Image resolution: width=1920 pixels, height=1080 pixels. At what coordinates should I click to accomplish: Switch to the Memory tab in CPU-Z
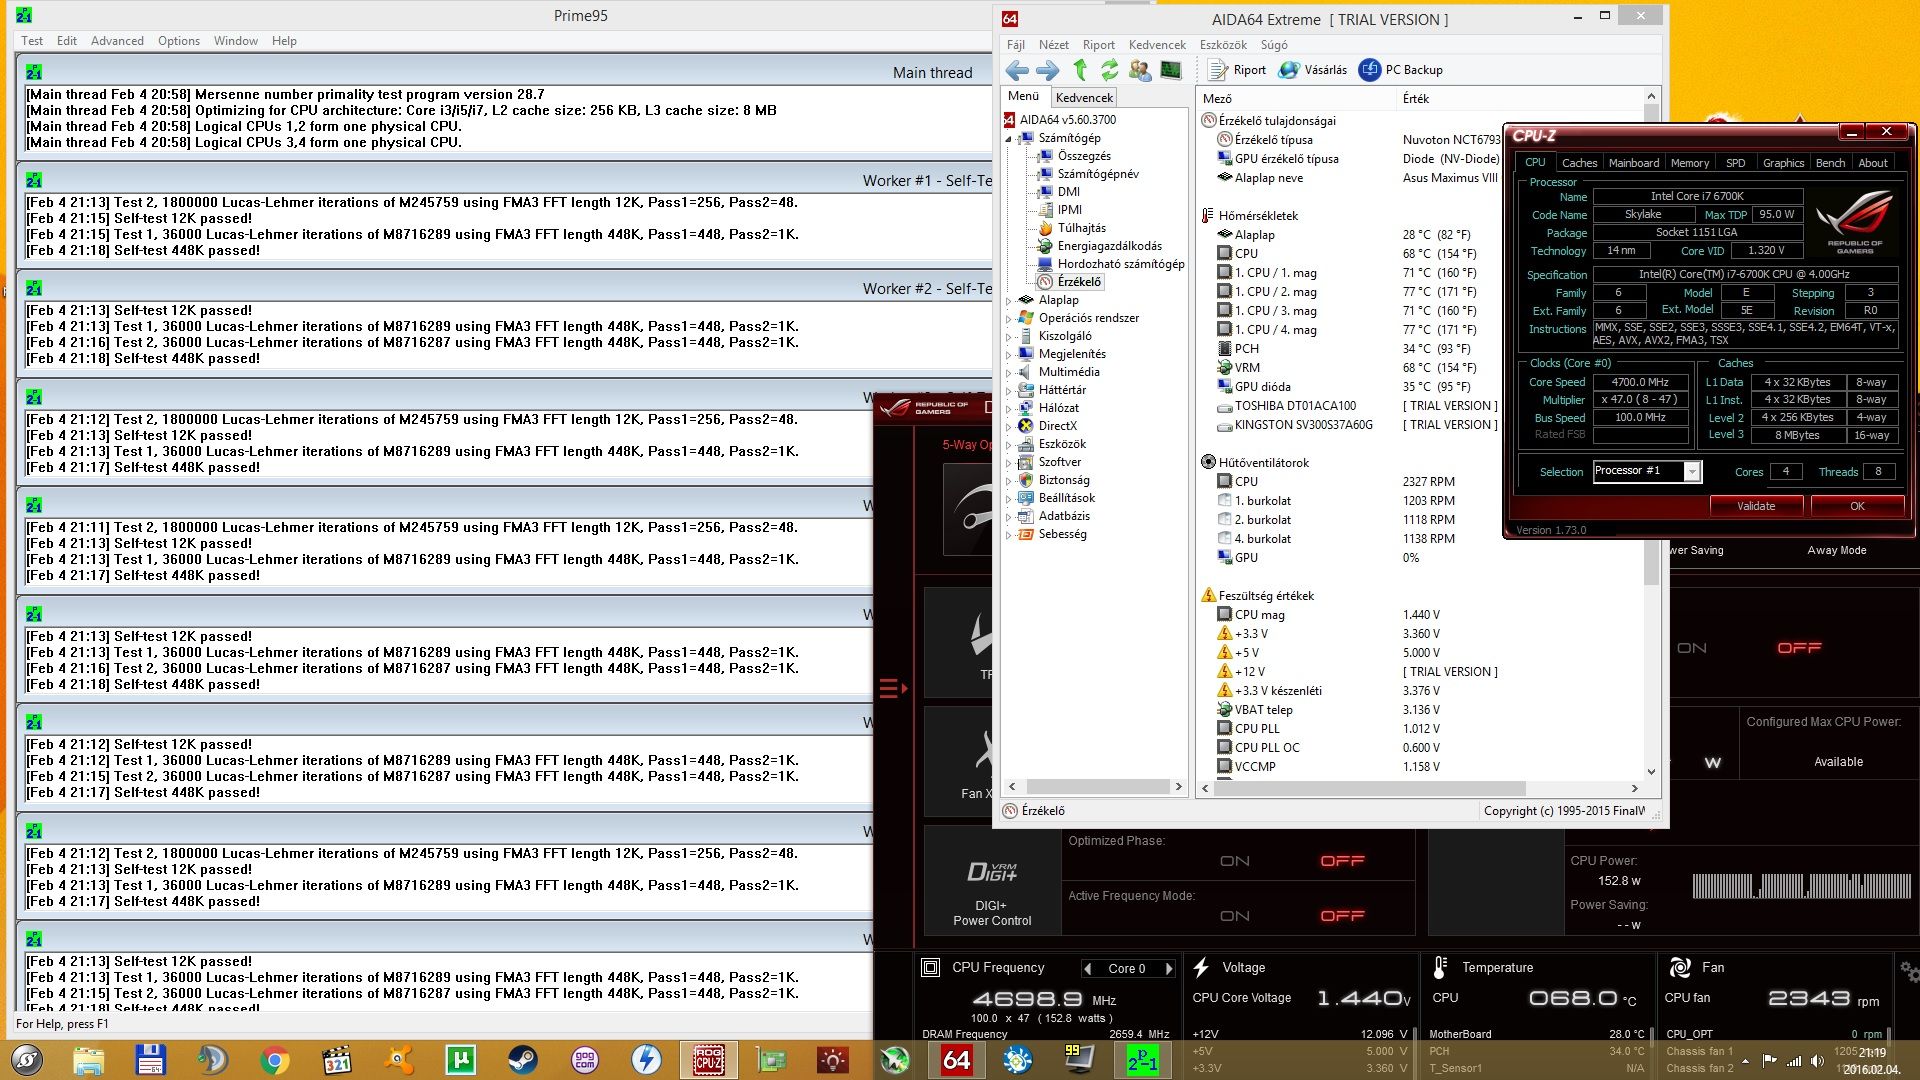click(1689, 163)
